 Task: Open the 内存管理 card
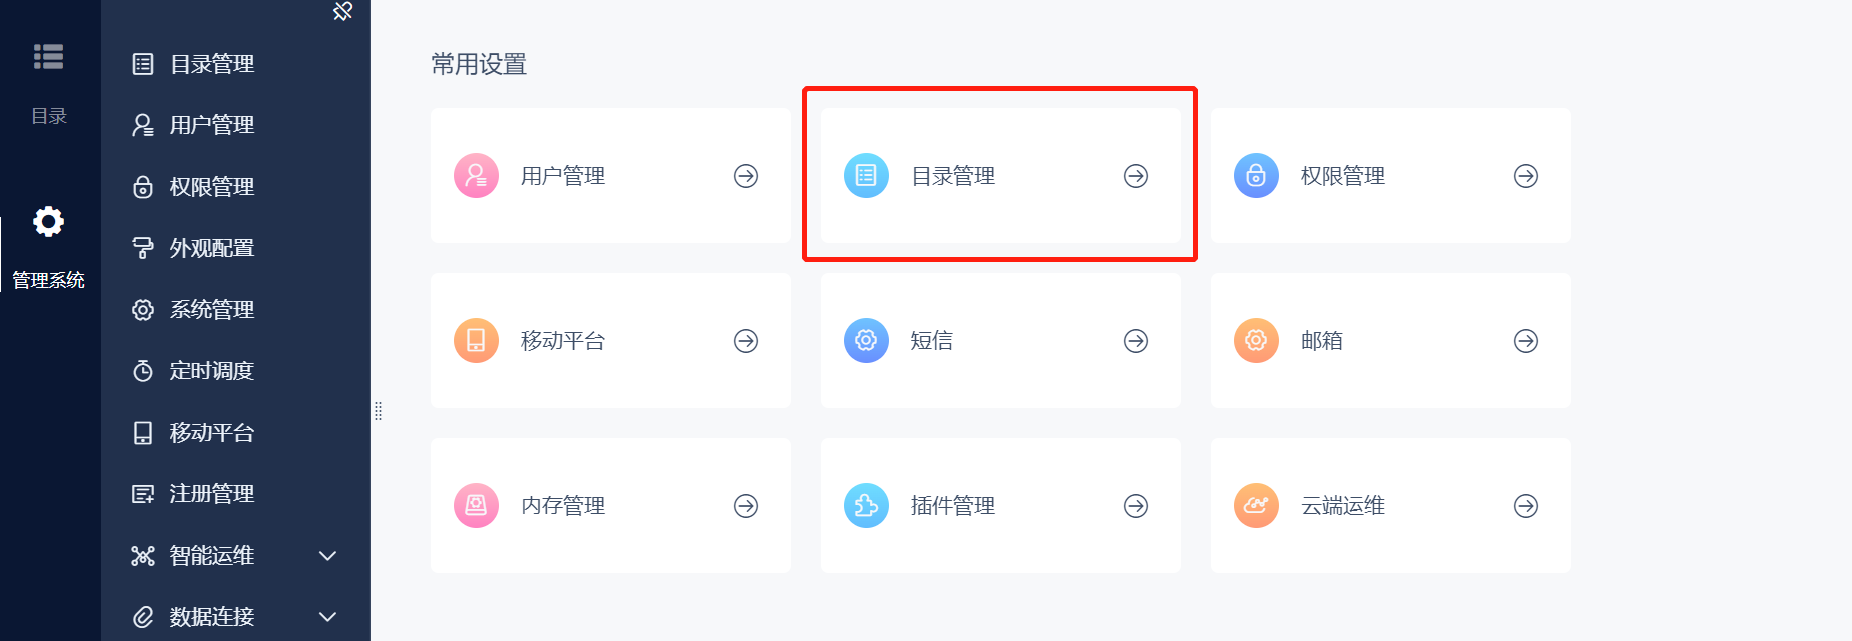(611, 506)
